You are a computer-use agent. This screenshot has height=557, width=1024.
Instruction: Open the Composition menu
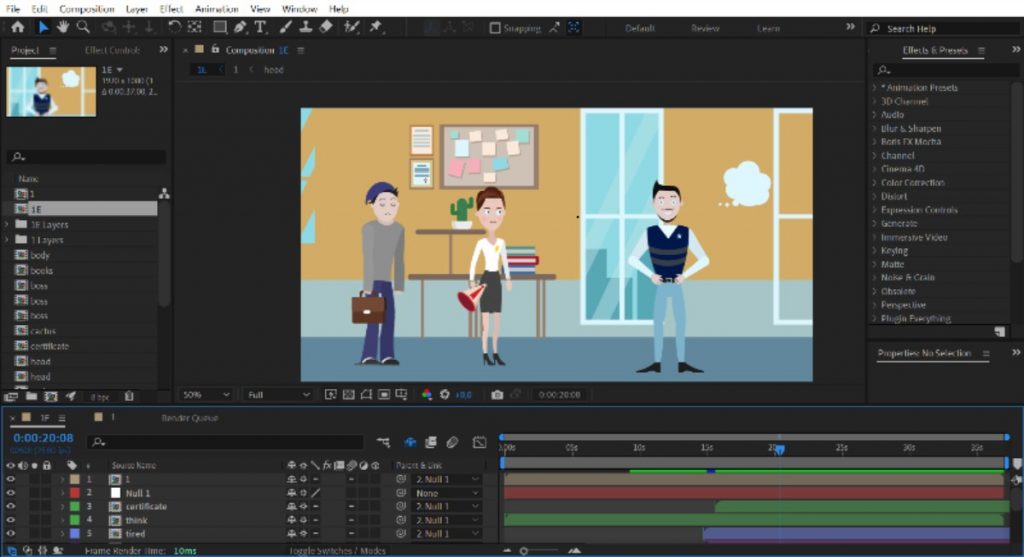[87, 9]
